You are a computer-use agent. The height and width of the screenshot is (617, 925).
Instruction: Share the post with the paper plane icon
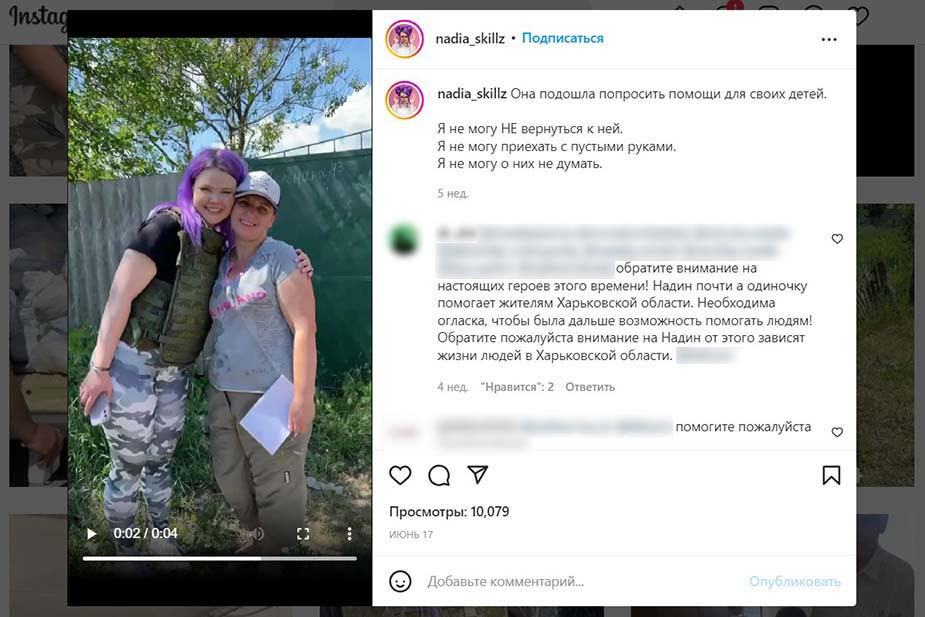point(477,474)
